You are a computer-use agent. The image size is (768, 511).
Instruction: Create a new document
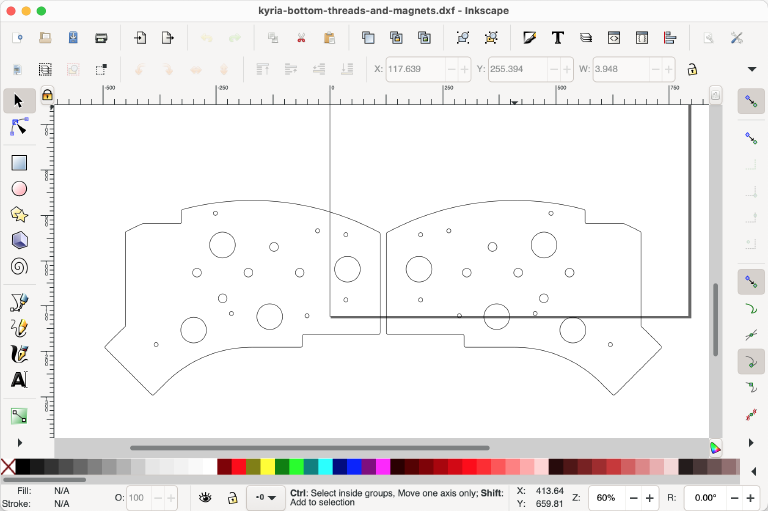(x=17, y=38)
